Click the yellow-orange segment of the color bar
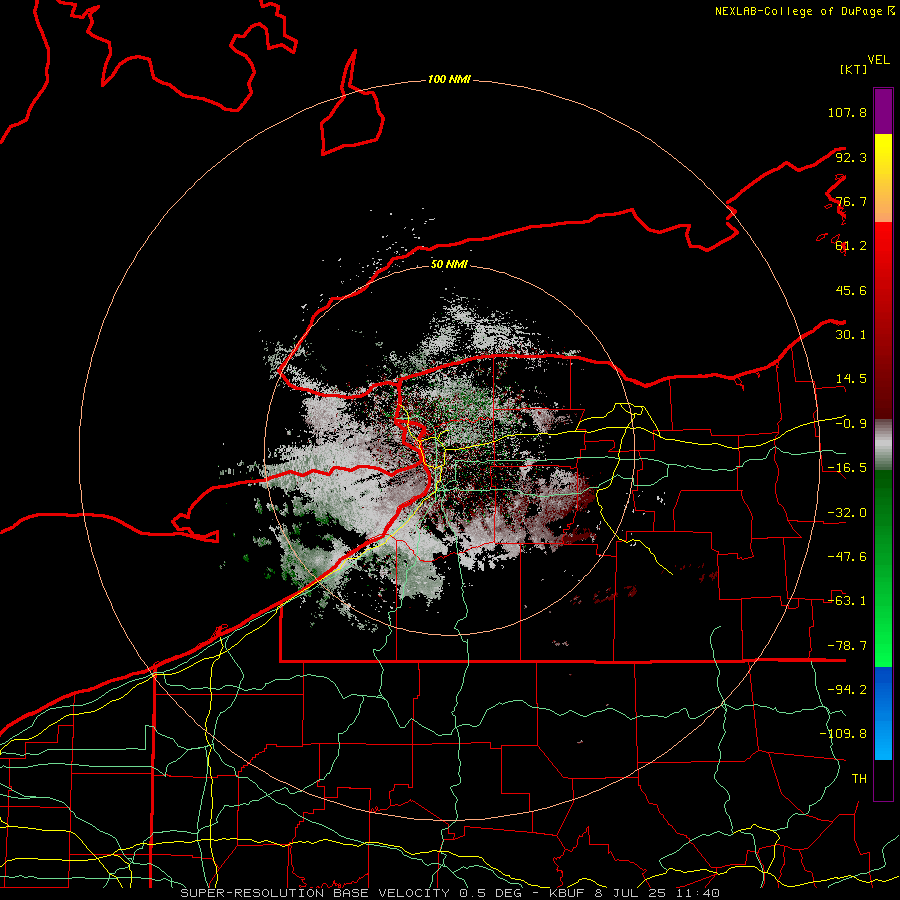The width and height of the screenshot is (900, 900). pos(883,178)
